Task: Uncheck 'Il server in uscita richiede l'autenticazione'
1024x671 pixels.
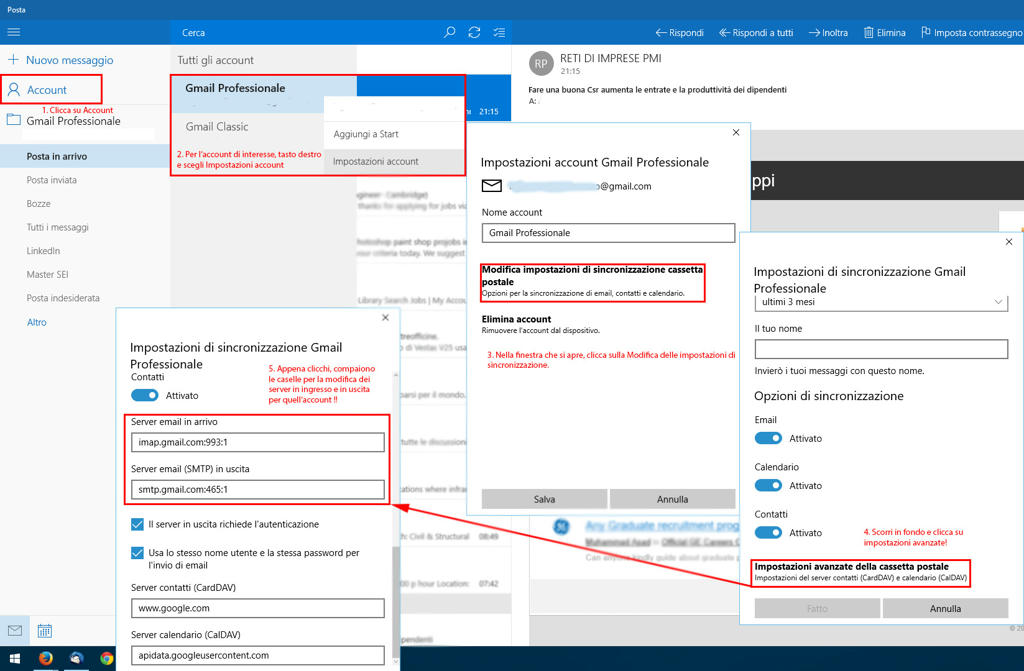Action: click(x=138, y=524)
